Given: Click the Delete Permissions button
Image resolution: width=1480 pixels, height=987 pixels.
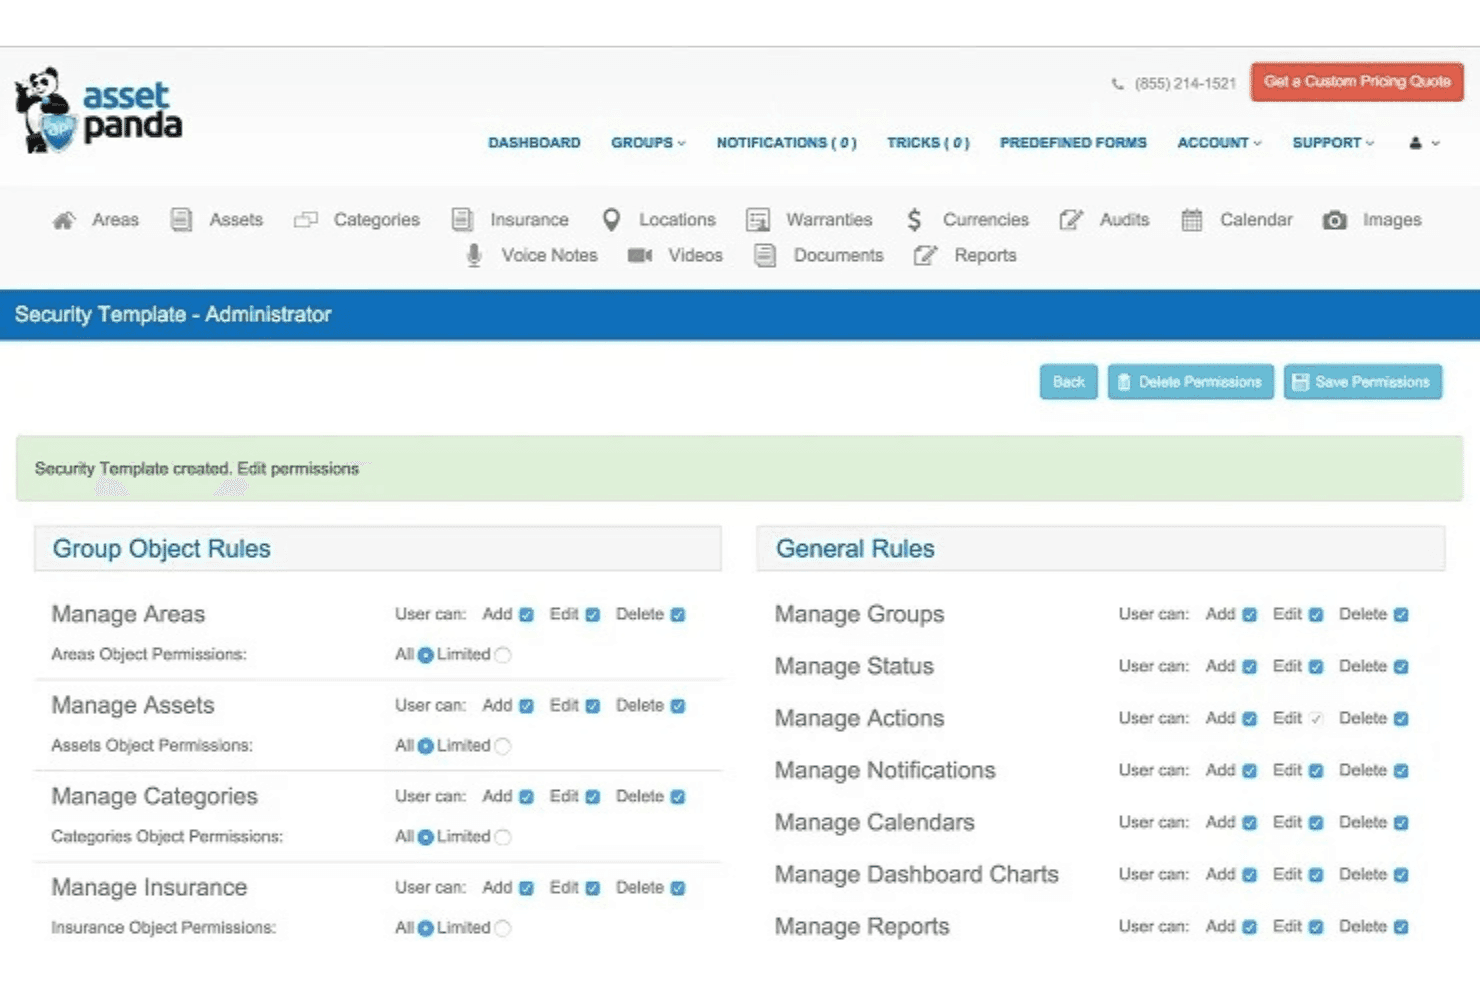Looking at the screenshot, I should click(1190, 382).
